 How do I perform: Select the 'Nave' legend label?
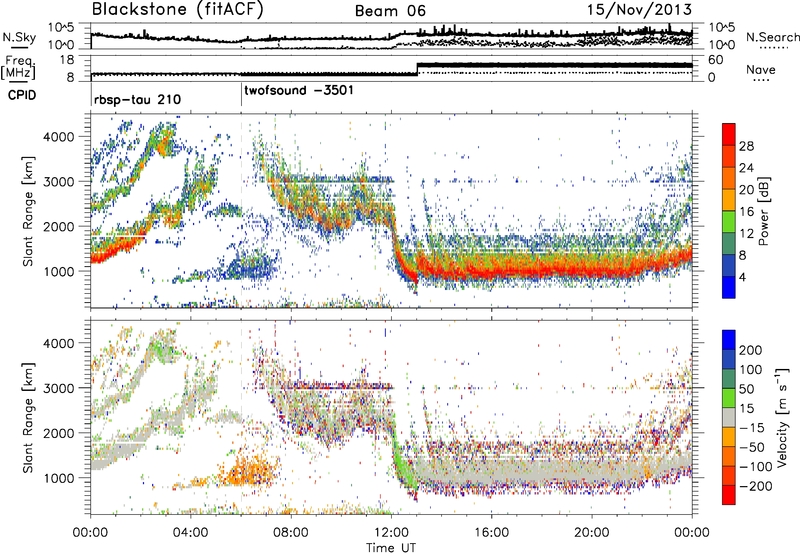pyautogui.click(x=760, y=69)
